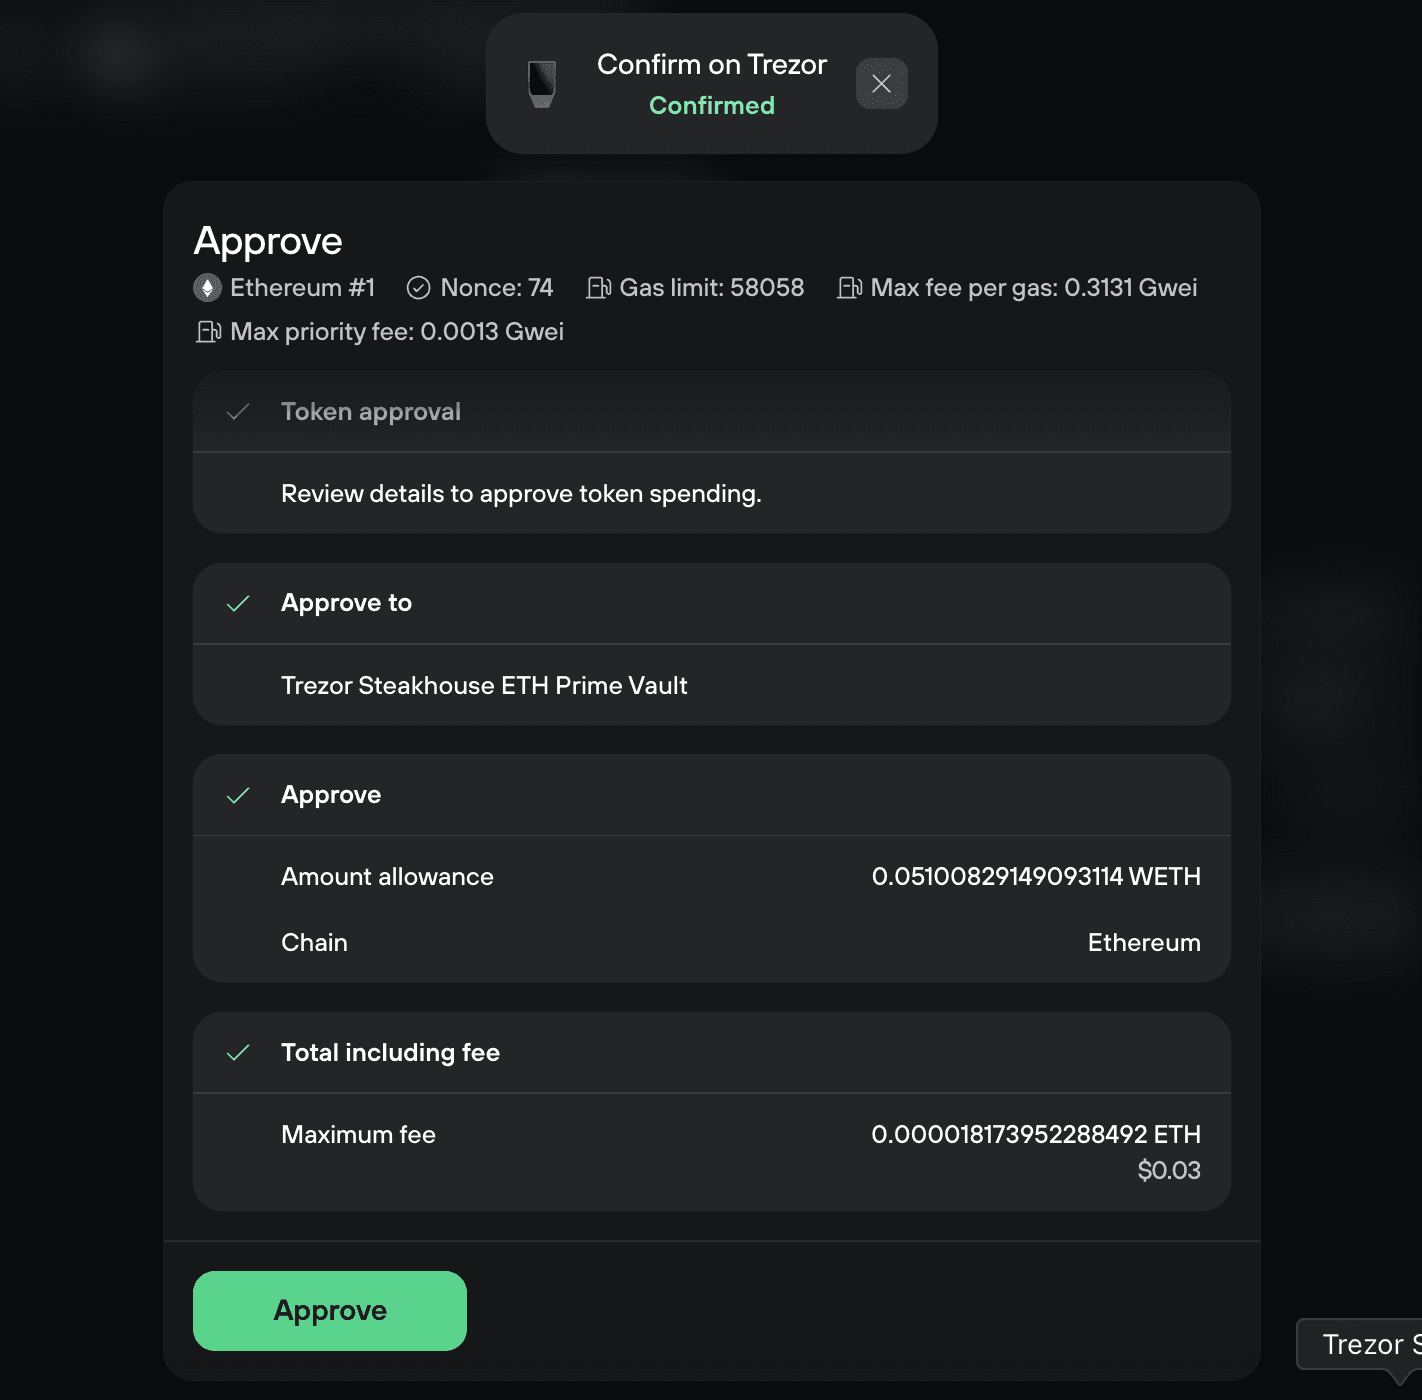Click the nonce checkmark circle icon

(x=418, y=288)
